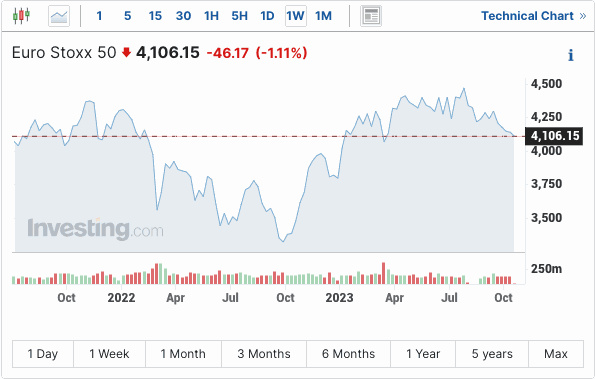Switch range to 1 Year
This screenshot has width=595, height=379.
pyautogui.click(x=423, y=354)
